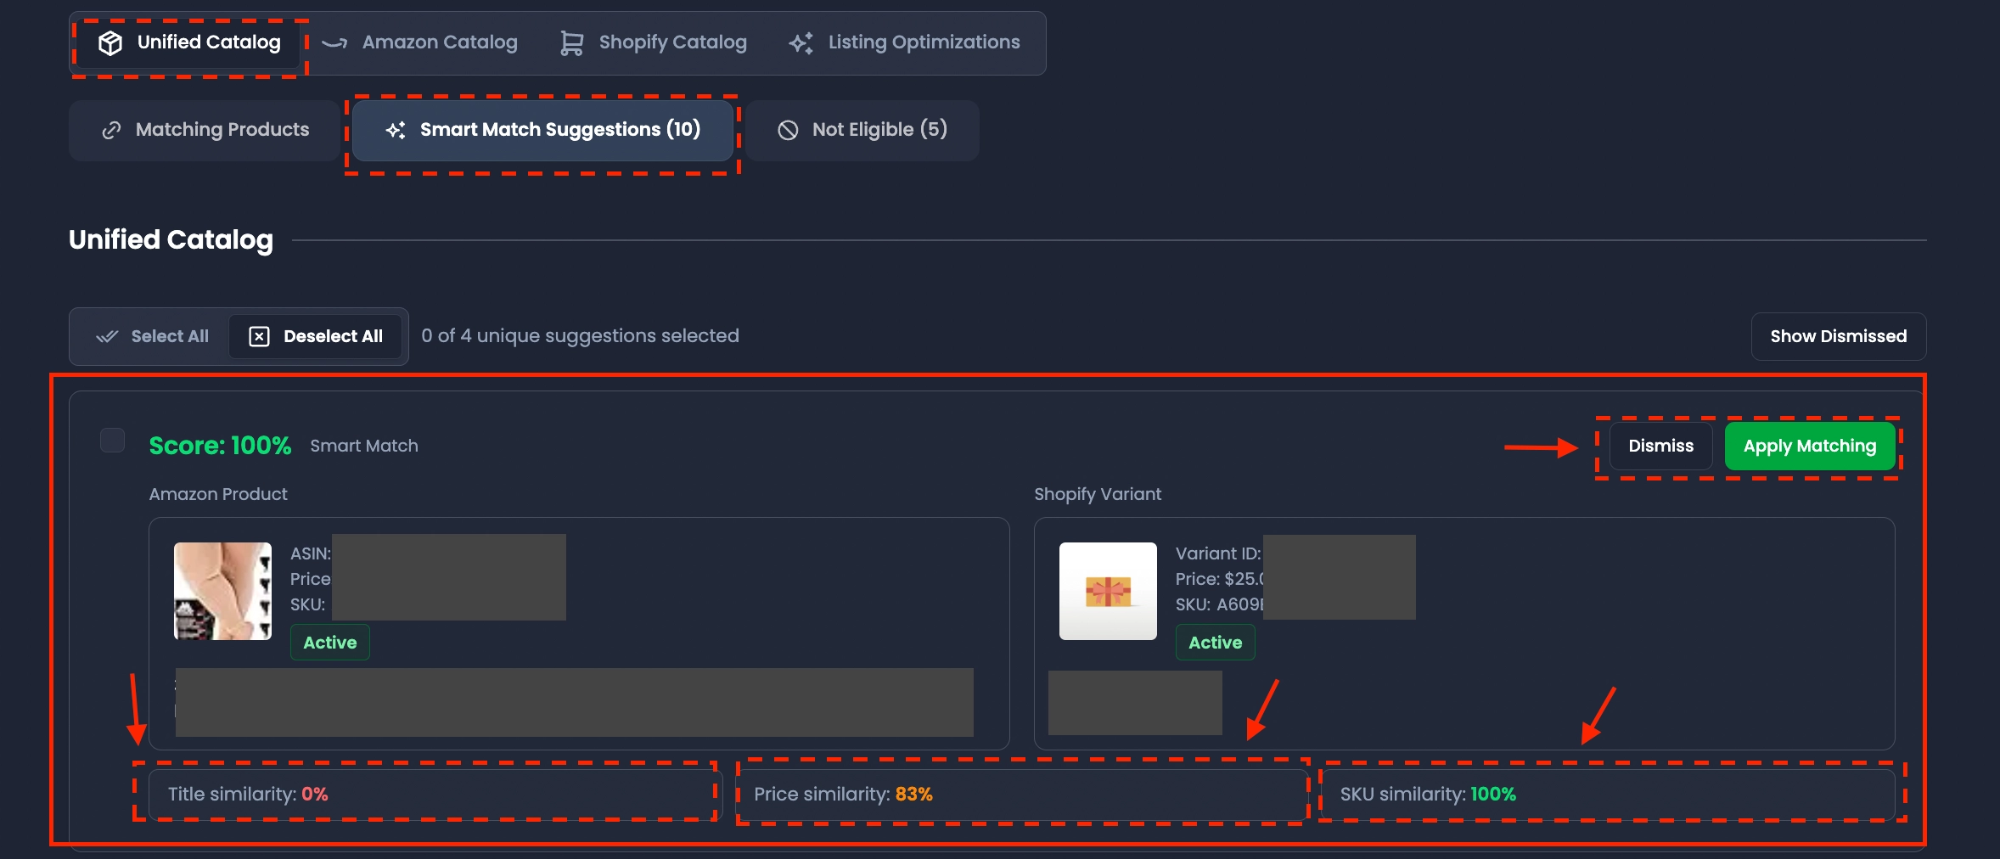Click the Score: 100% label
The image size is (2000, 859).
click(220, 446)
